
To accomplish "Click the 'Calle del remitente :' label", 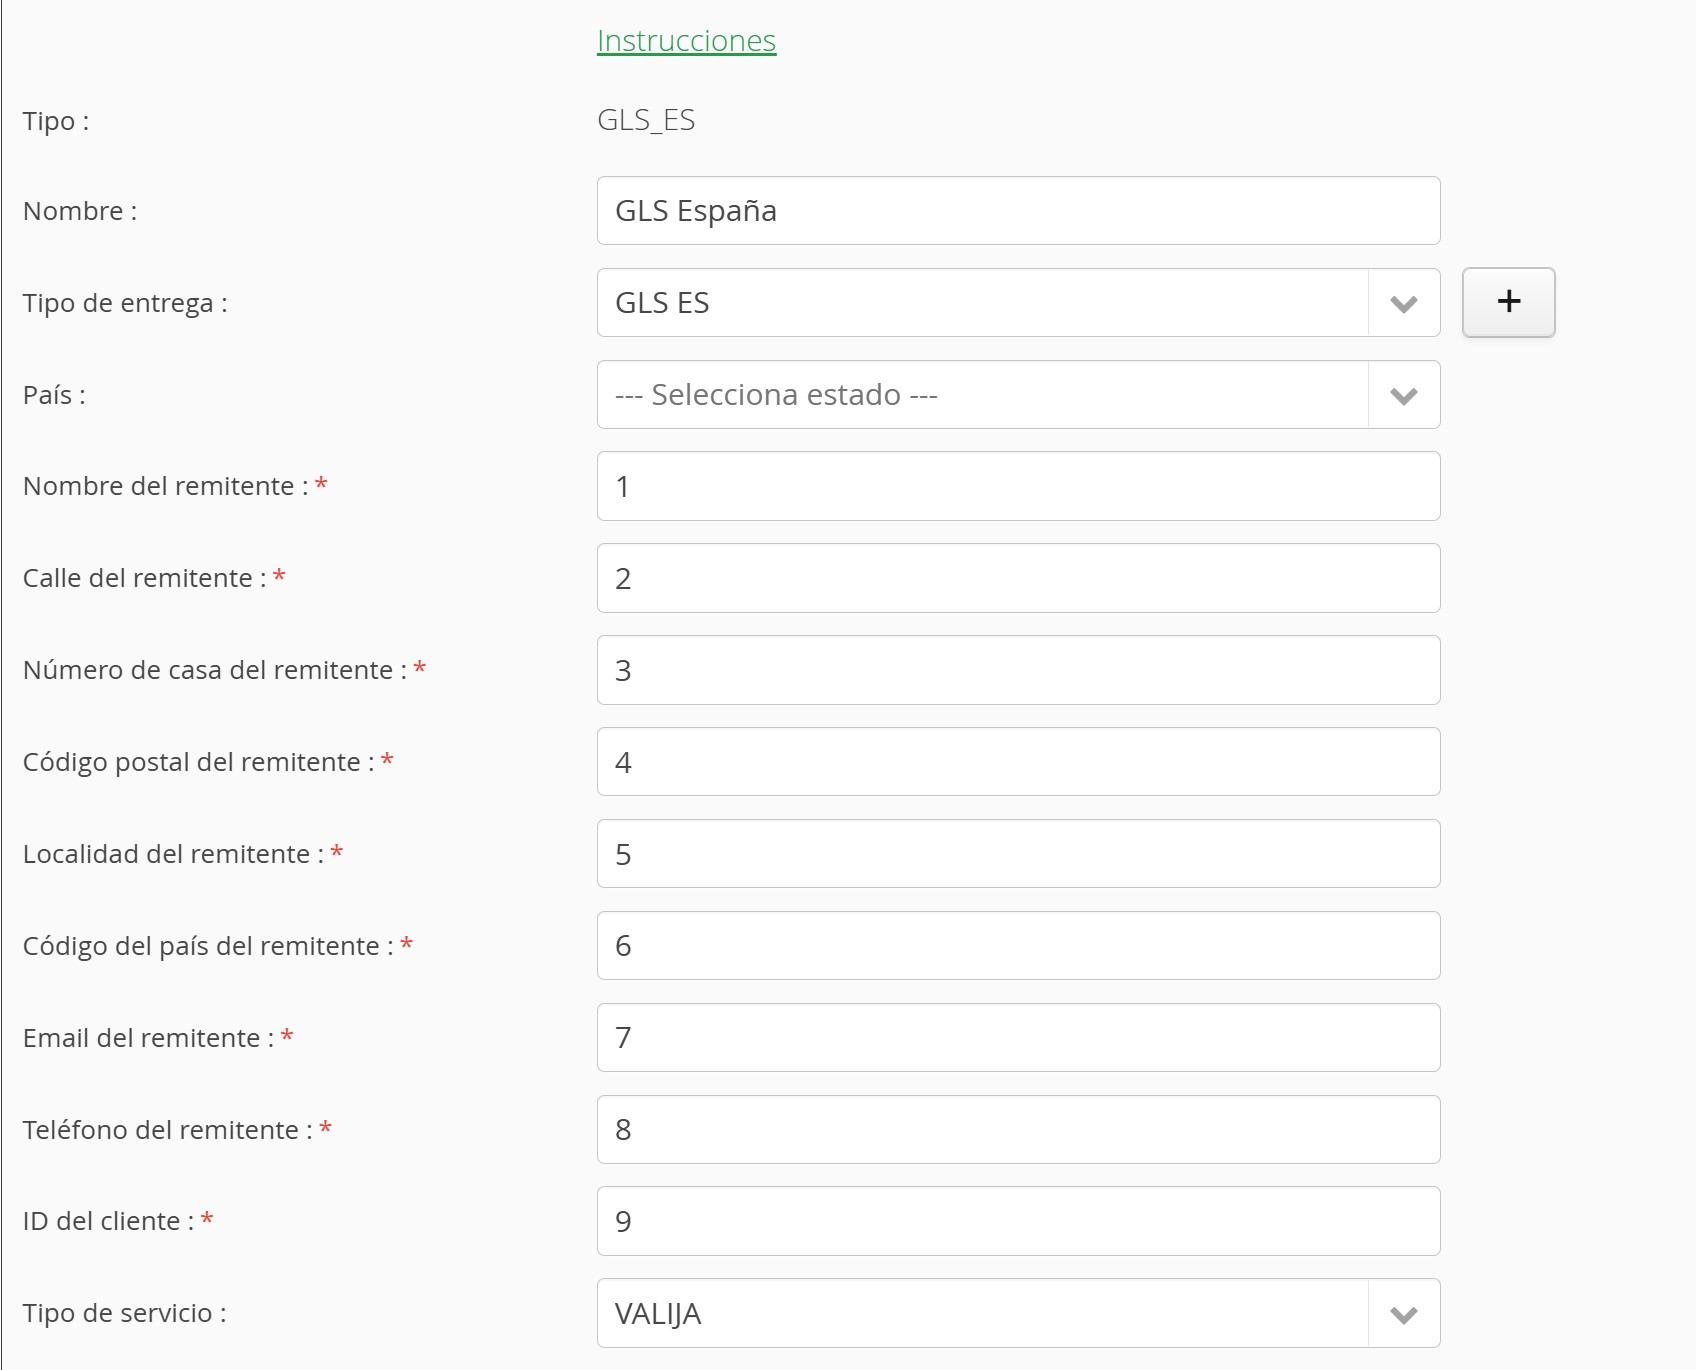I will [145, 578].
